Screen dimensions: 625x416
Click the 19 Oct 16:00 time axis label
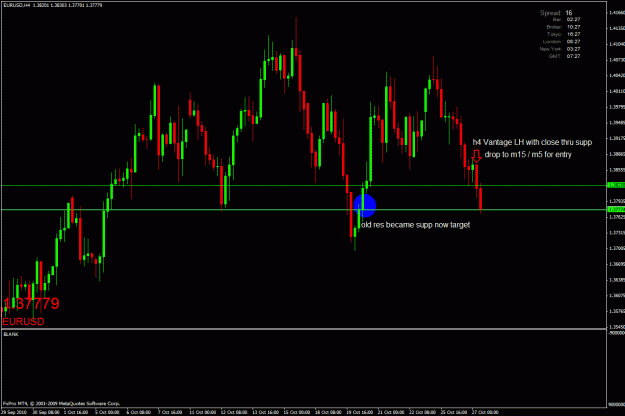tap(360, 412)
